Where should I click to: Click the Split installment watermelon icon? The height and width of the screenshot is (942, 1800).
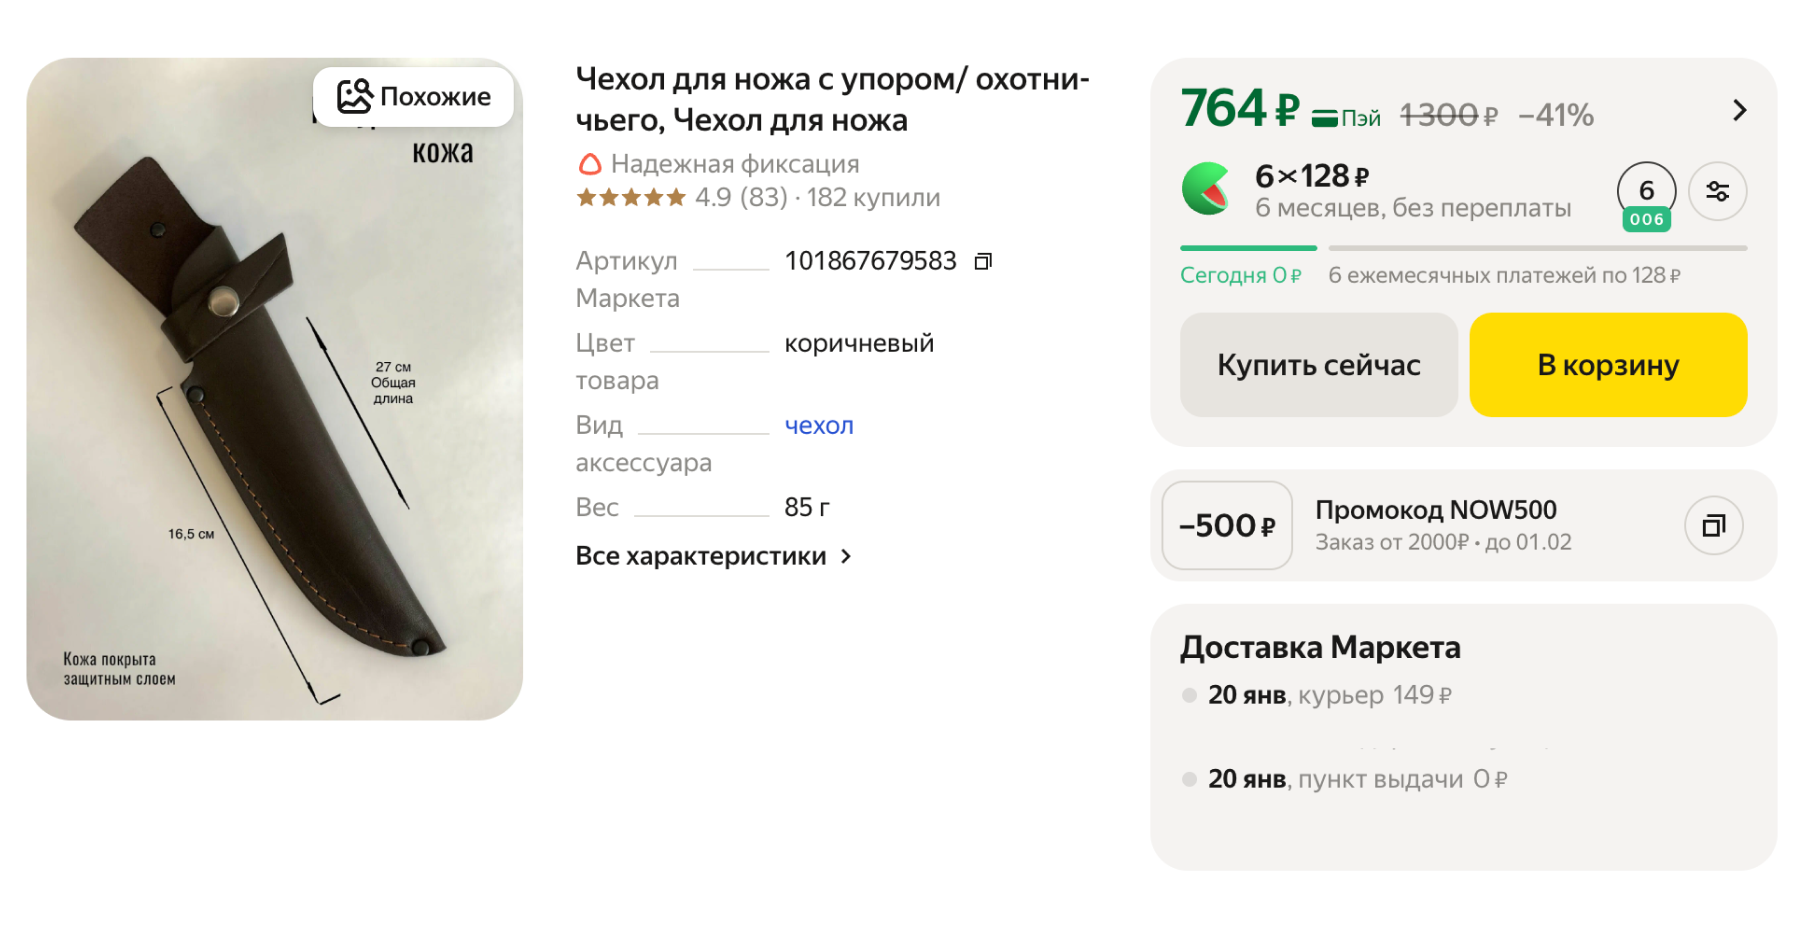1207,192
